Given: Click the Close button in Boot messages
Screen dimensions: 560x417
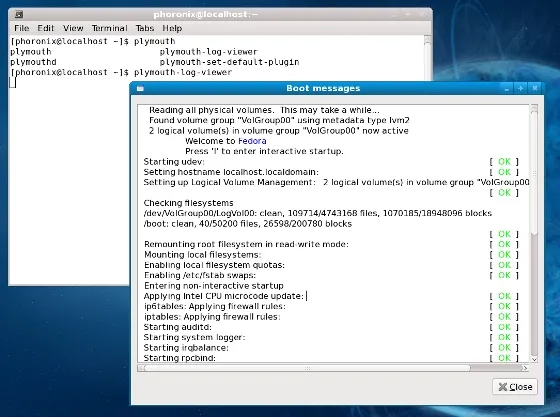Looking at the screenshot, I should pyautogui.click(x=515, y=387).
